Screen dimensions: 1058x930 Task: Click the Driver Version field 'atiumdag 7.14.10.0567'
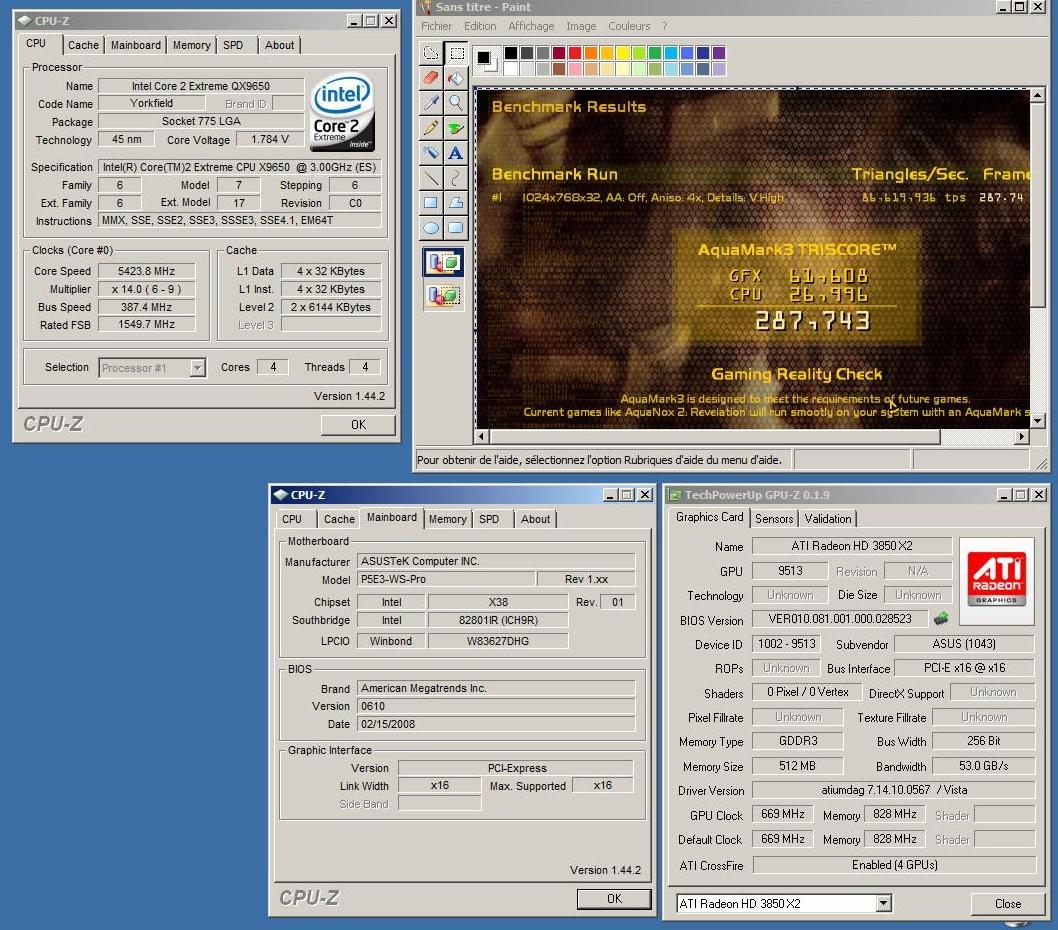[x=894, y=790]
